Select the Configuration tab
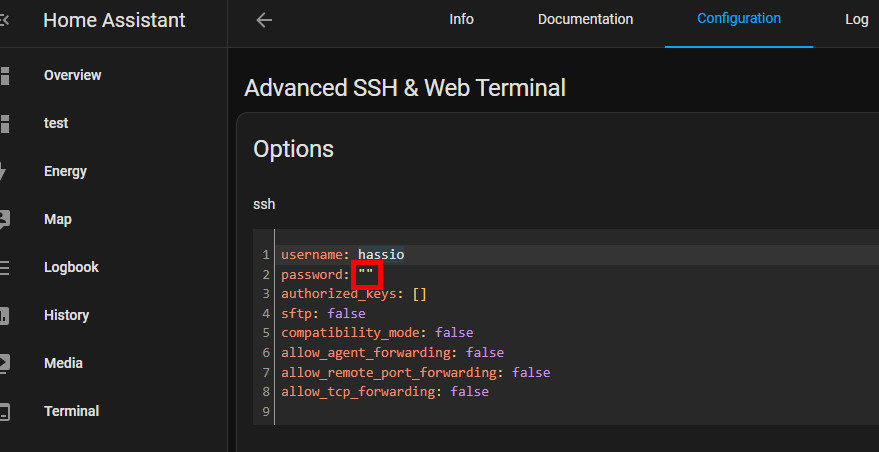This screenshot has height=452, width=879. (739, 19)
